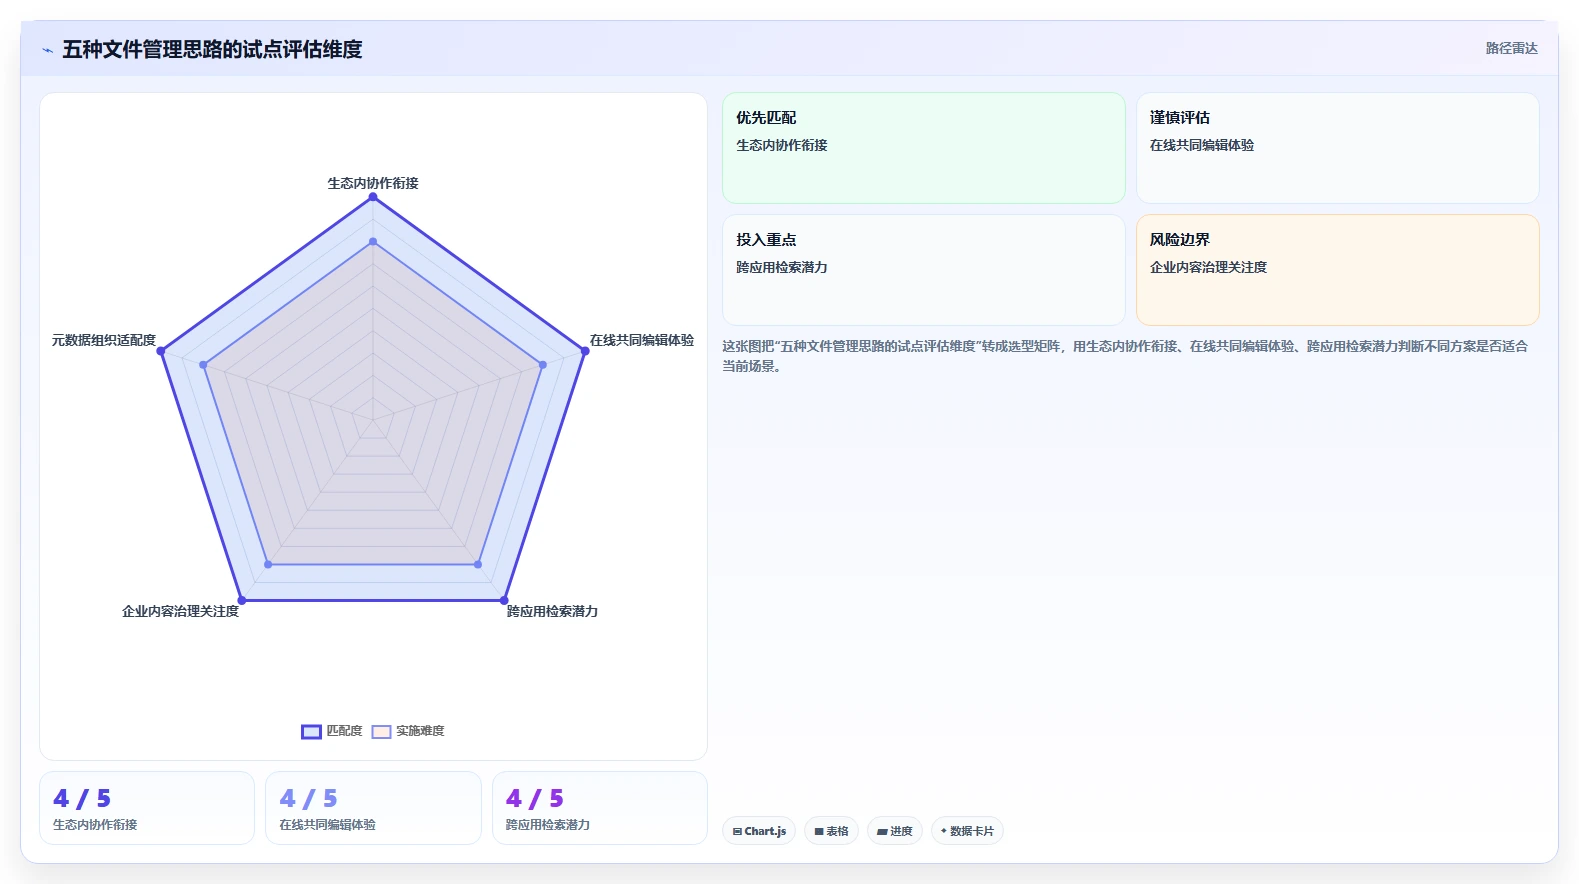Click the small icon in 表格 chip
This screenshot has height=884, width=1579.
(x=819, y=831)
